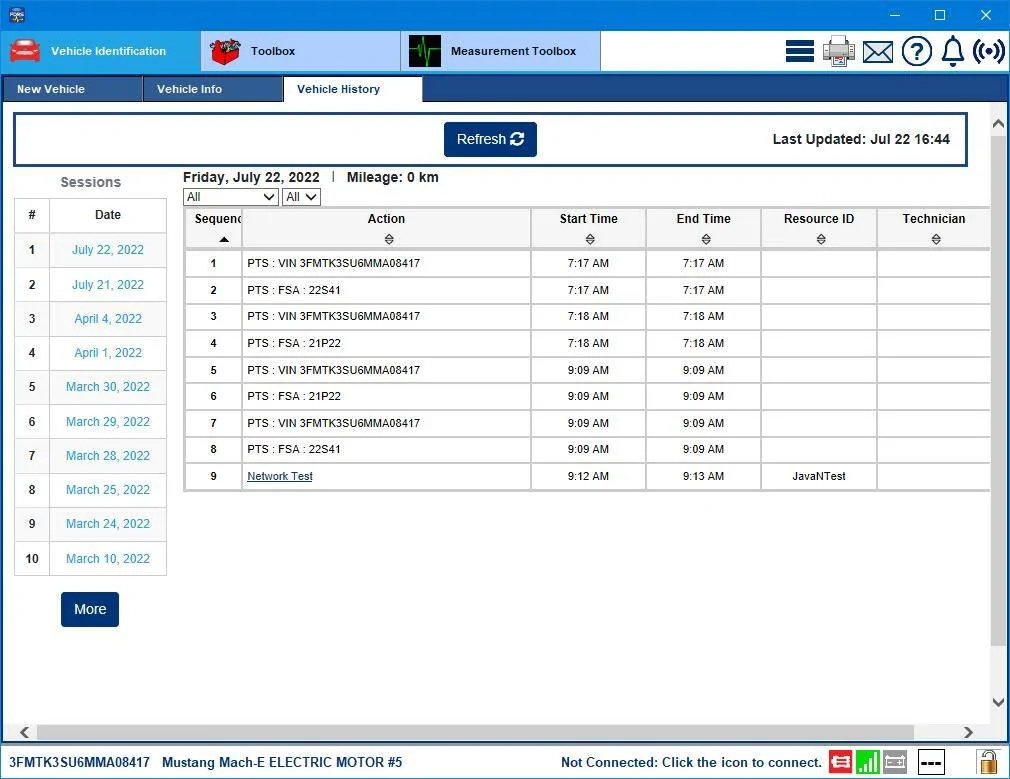Click VIN 3FMTK3SU6MMA08417 in status bar
The image size is (1010, 779).
[x=79, y=762]
